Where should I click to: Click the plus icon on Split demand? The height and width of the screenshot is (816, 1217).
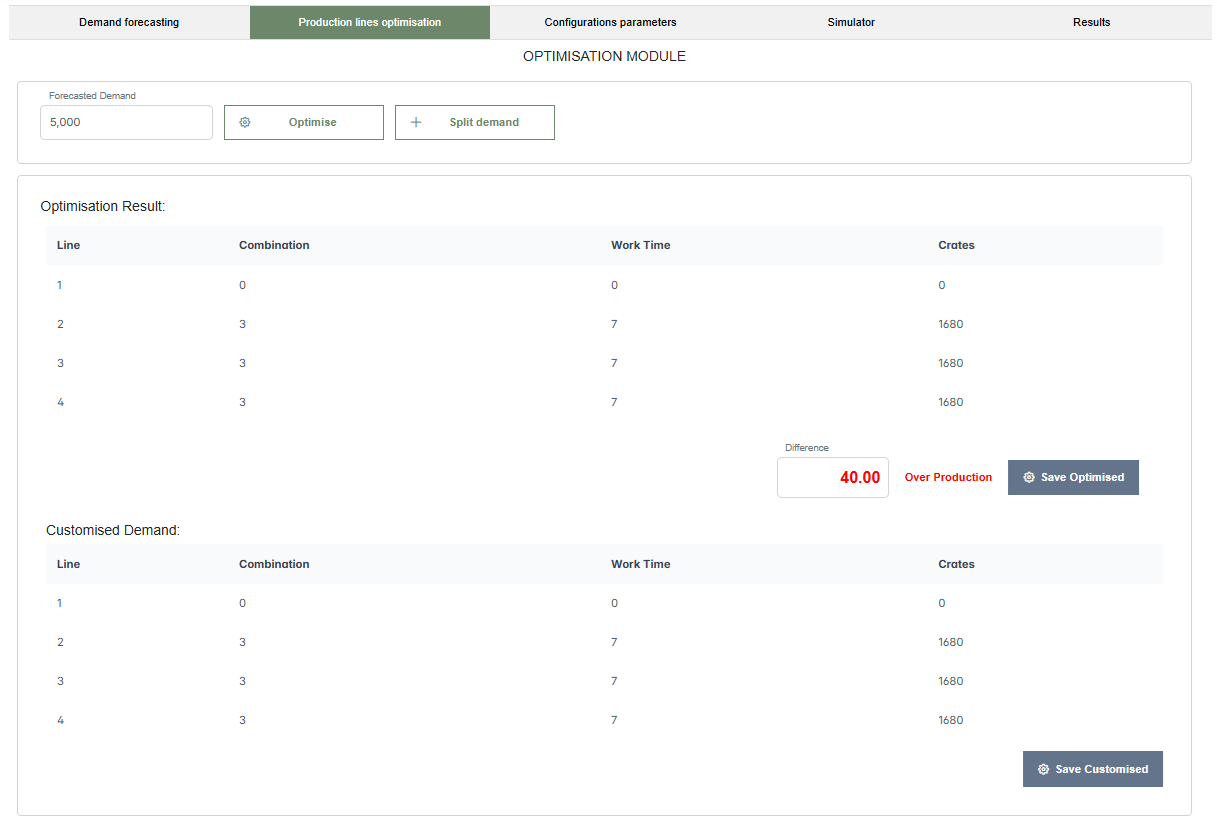(x=416, y=122)
